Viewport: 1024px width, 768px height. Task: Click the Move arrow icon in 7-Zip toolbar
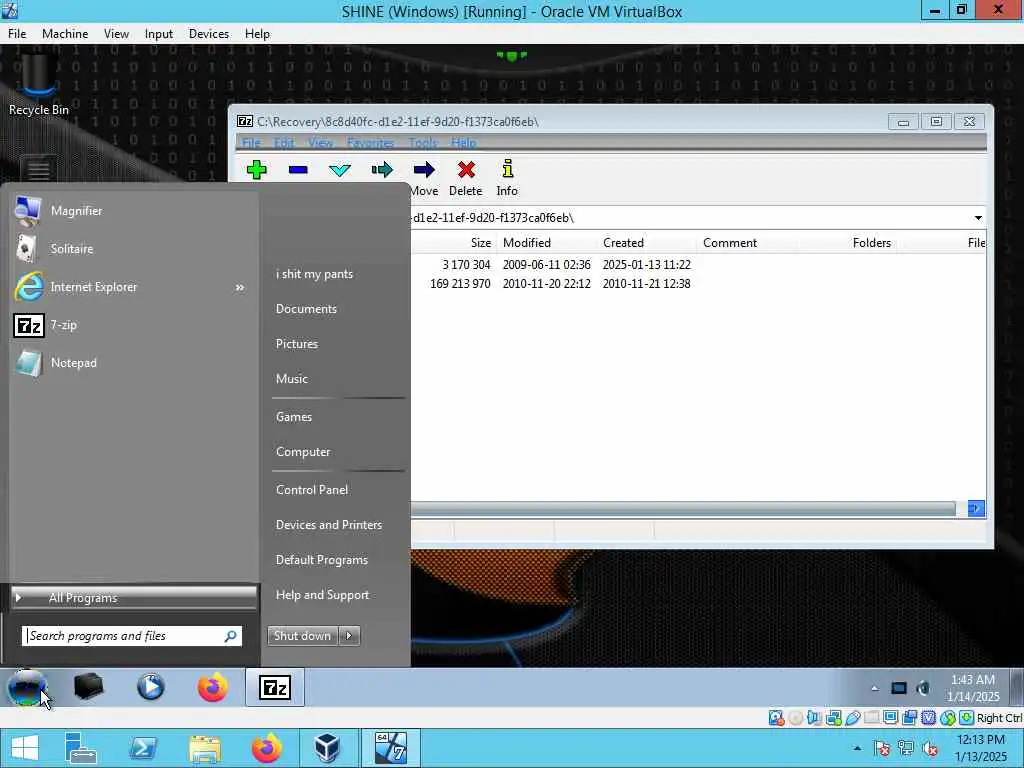(424, 170)
